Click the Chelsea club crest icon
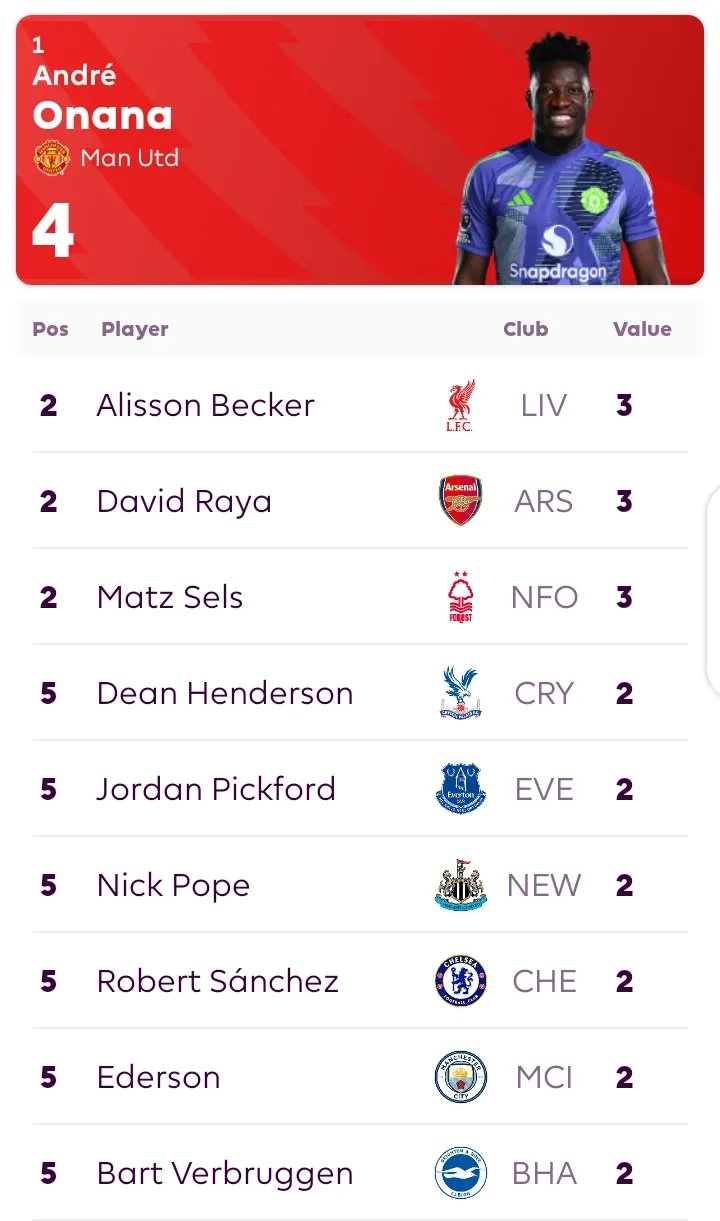This screenshot has width=720, height=1221. tap(461, 981)
